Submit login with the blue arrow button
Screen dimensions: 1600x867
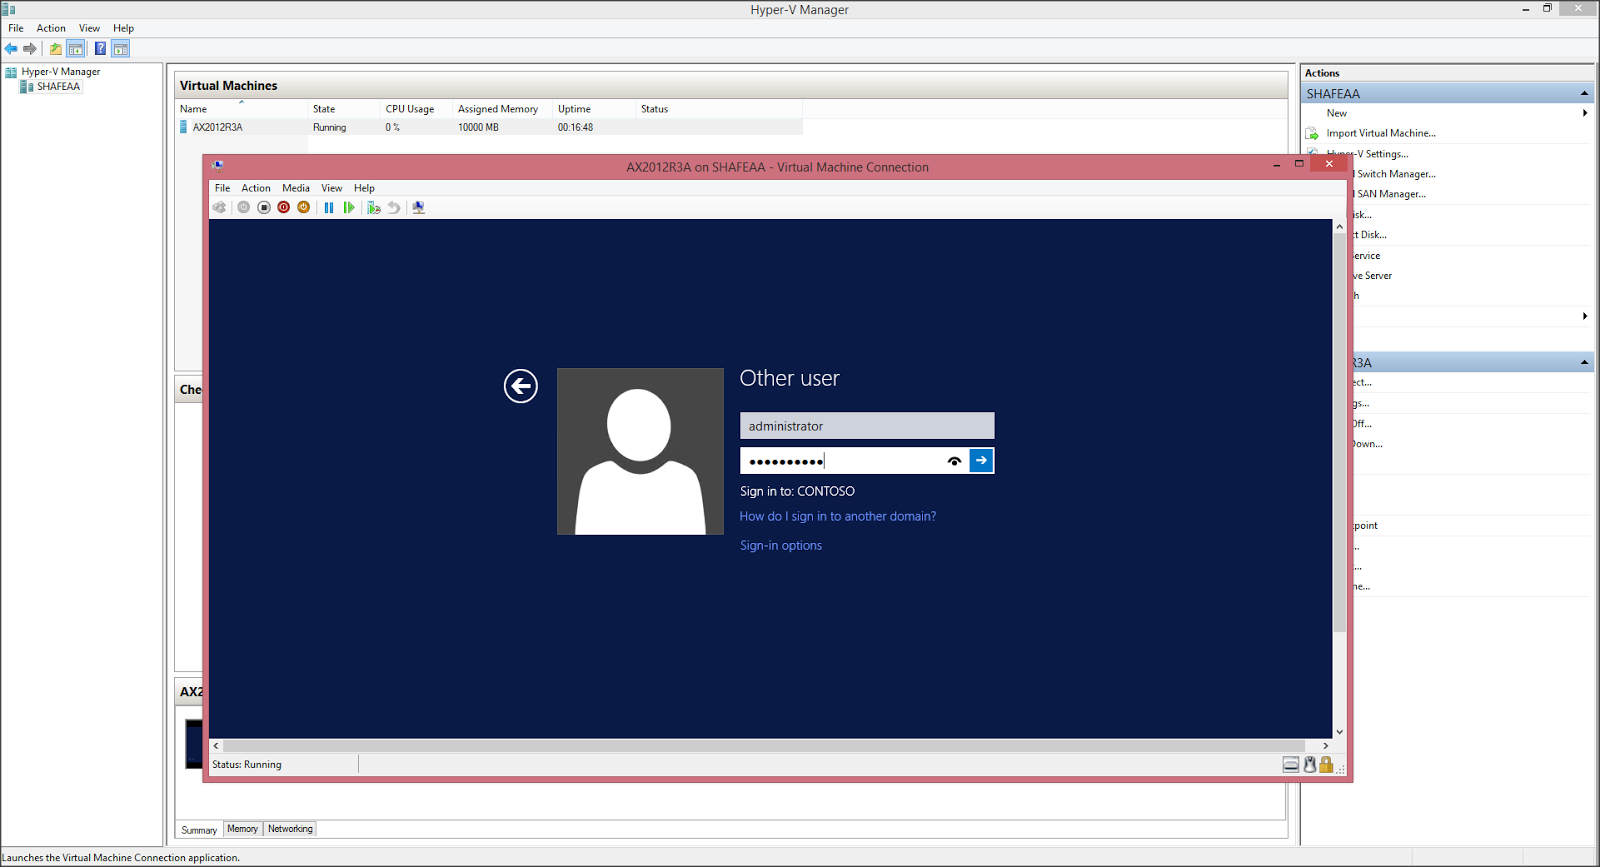point(982,460)
